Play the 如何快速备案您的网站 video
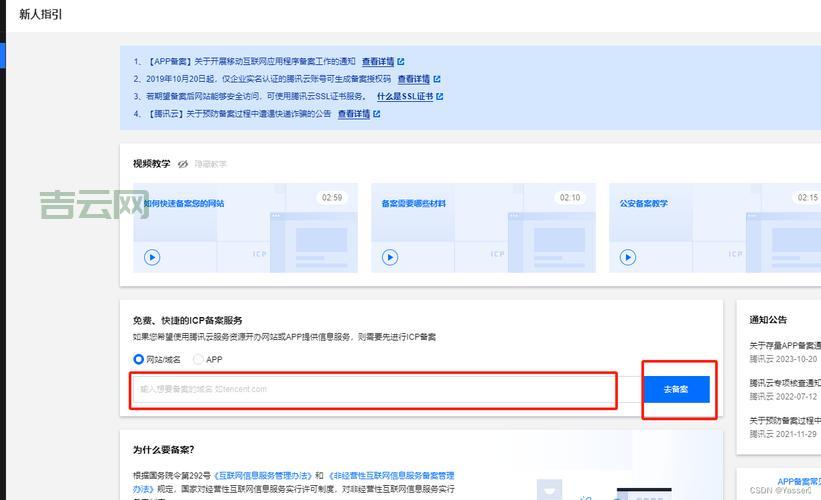 tap(152, 257)
